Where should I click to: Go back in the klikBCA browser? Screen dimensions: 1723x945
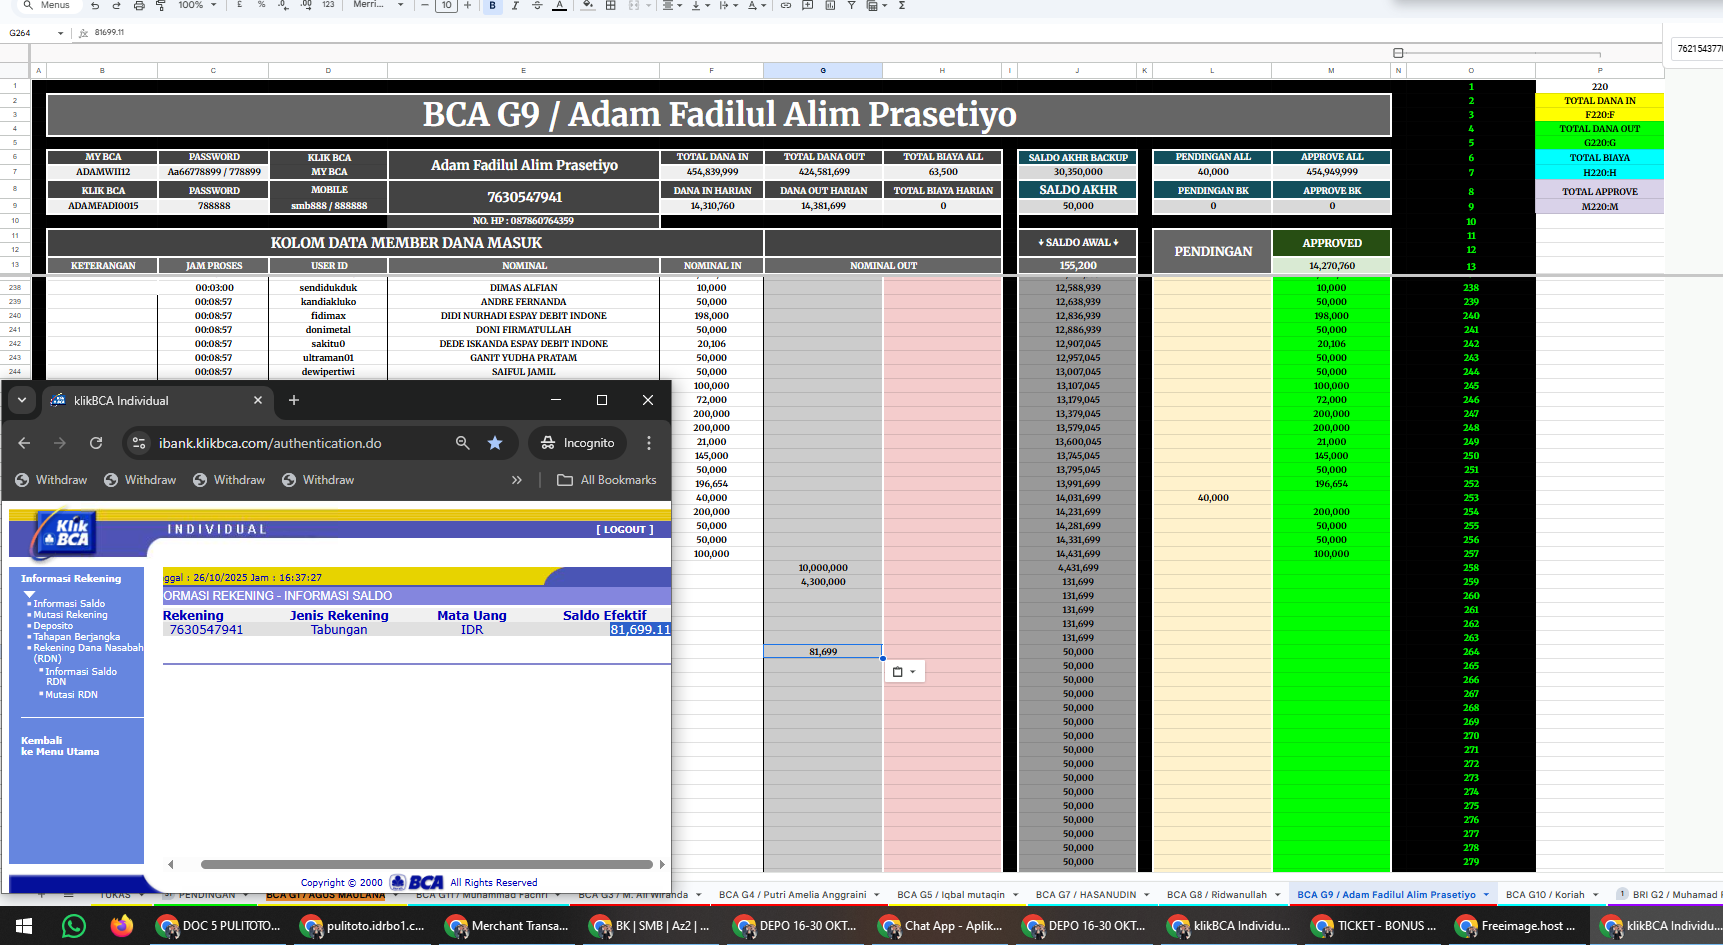pos(24,443)
